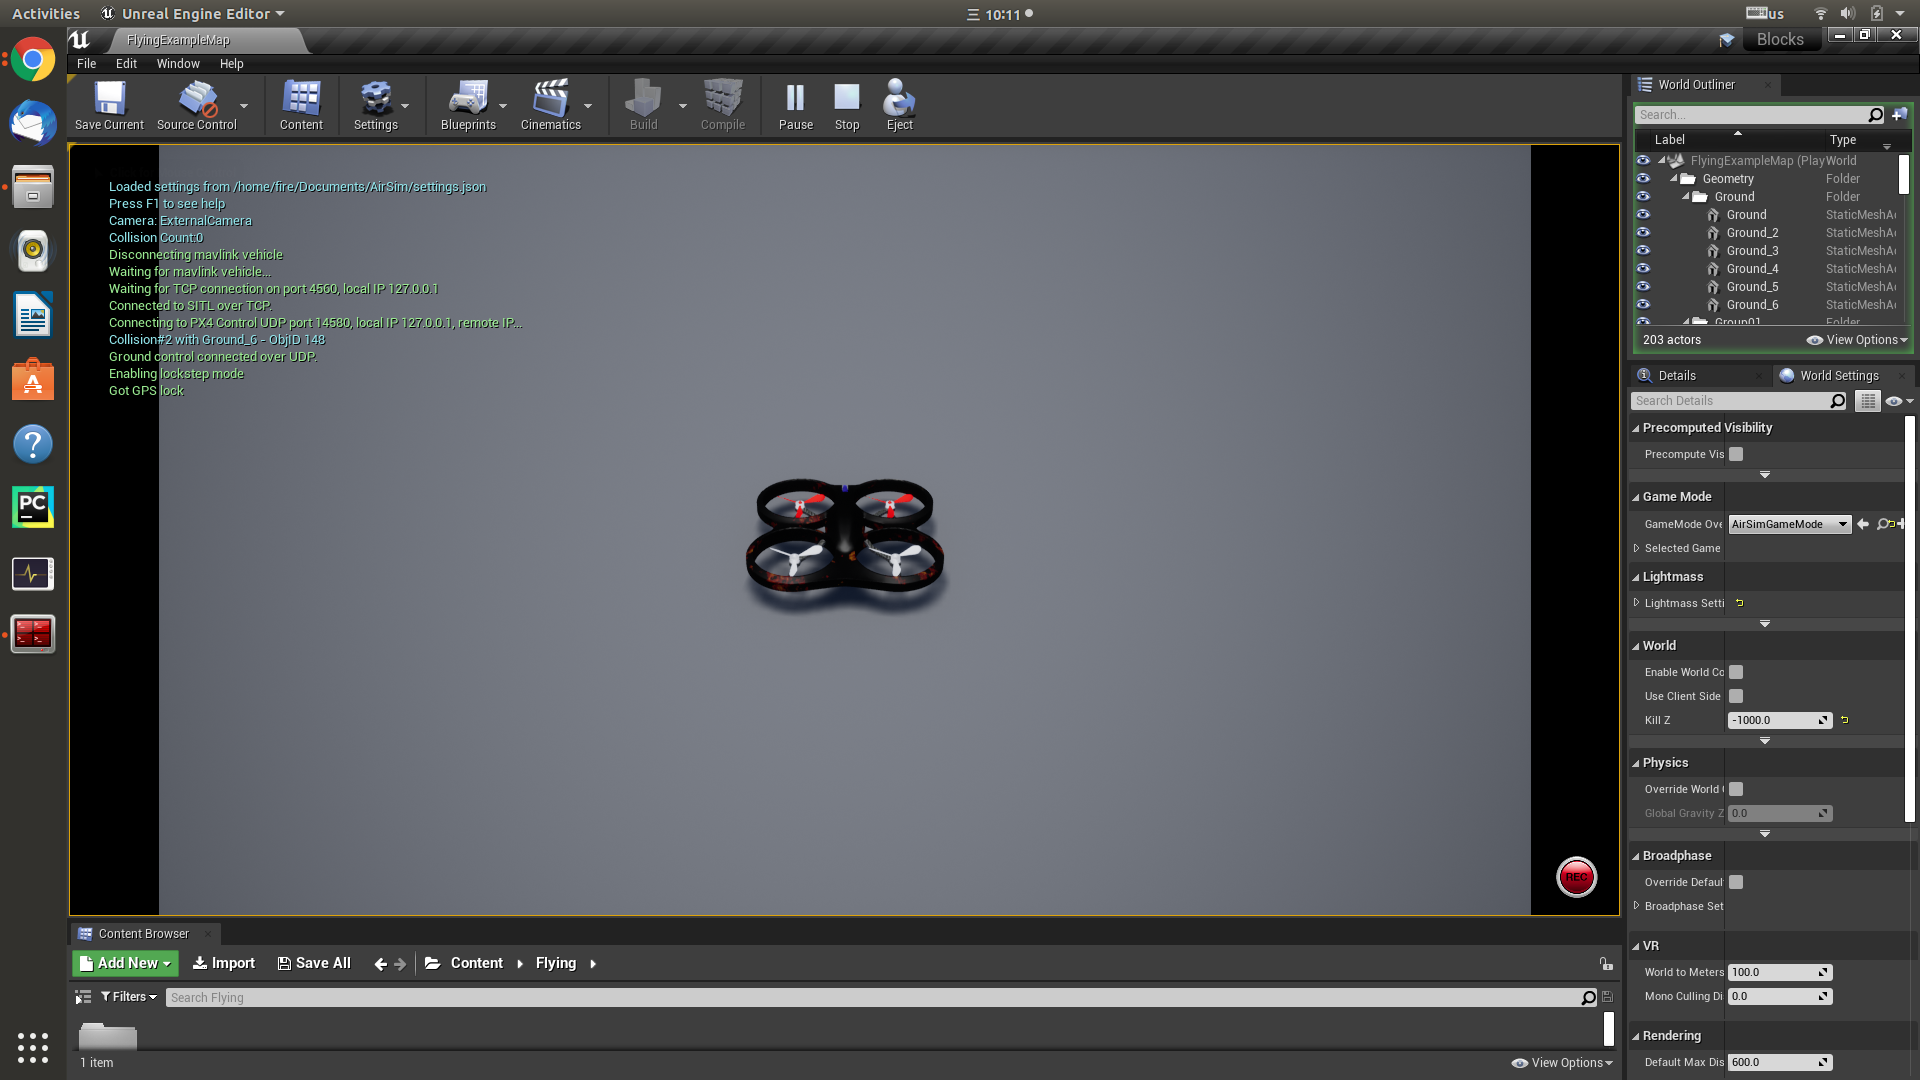The image size is (1920, 1080).
Task: Open the Filters dropdown in Content Browser
Action: pyautogui.click(x=129, y=997)
